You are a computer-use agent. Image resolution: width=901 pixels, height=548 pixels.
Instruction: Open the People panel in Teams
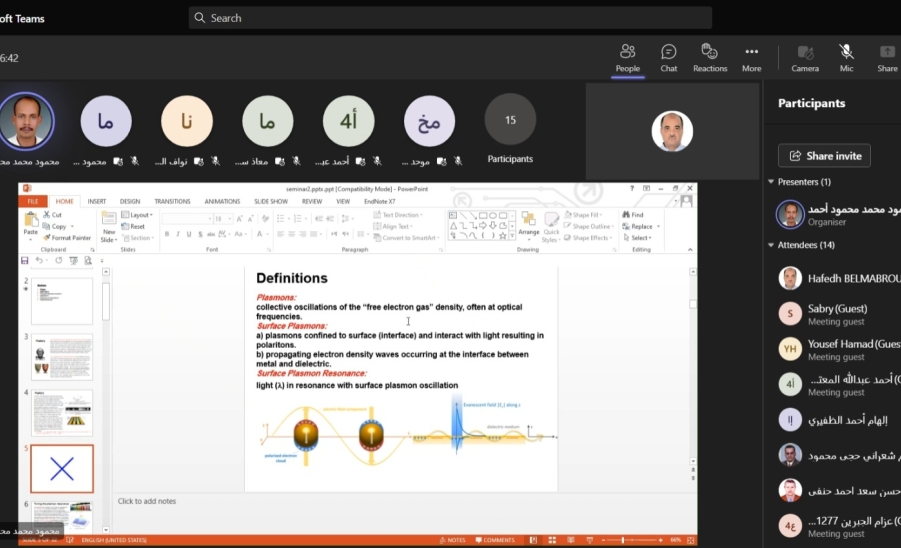click(x=627, y=59)
